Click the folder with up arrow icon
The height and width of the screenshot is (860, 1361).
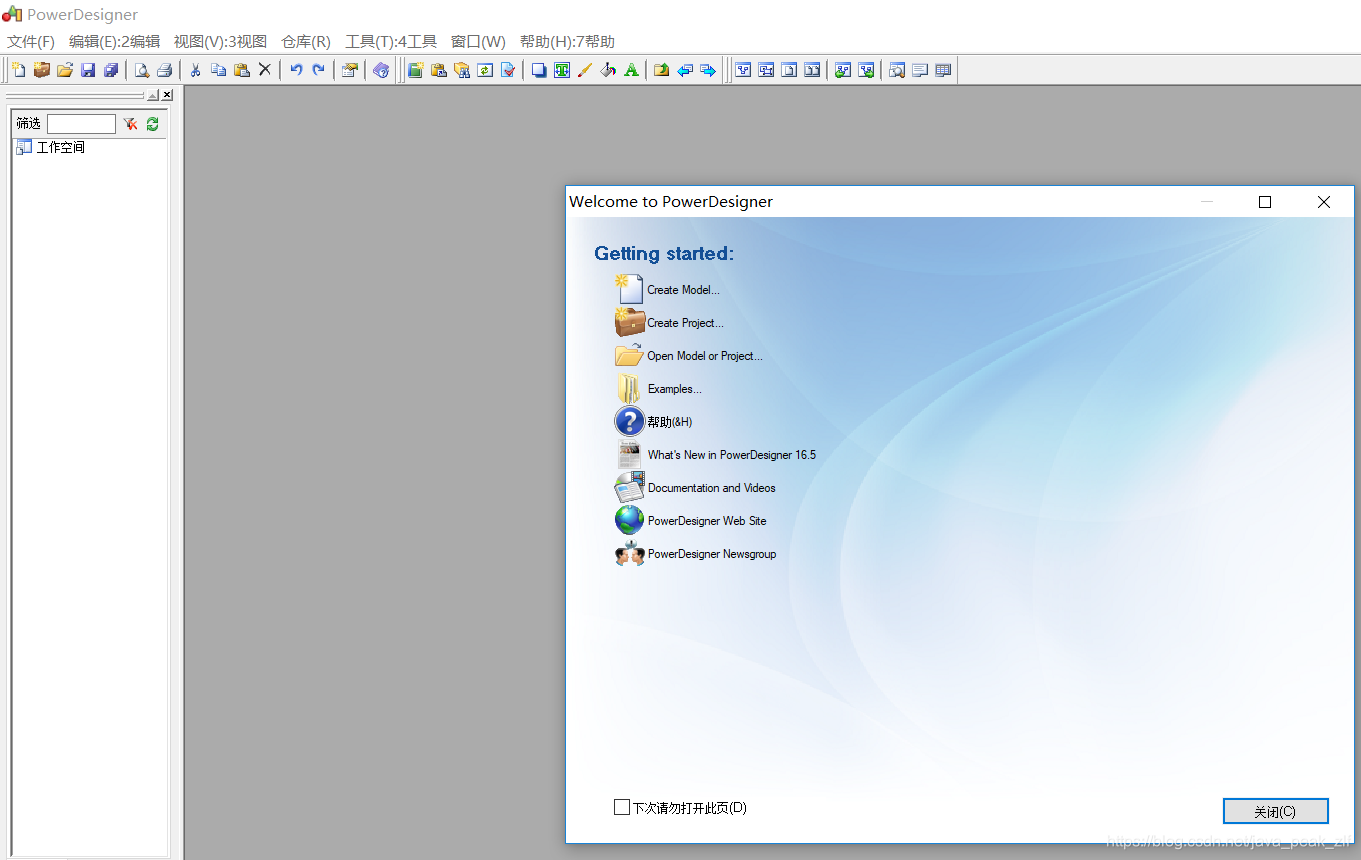[x=662, y=70]
